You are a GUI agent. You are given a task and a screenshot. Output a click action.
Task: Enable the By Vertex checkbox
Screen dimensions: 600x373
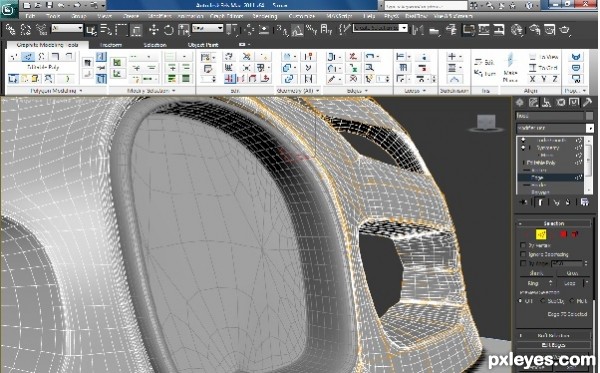(x=523, y=245)
